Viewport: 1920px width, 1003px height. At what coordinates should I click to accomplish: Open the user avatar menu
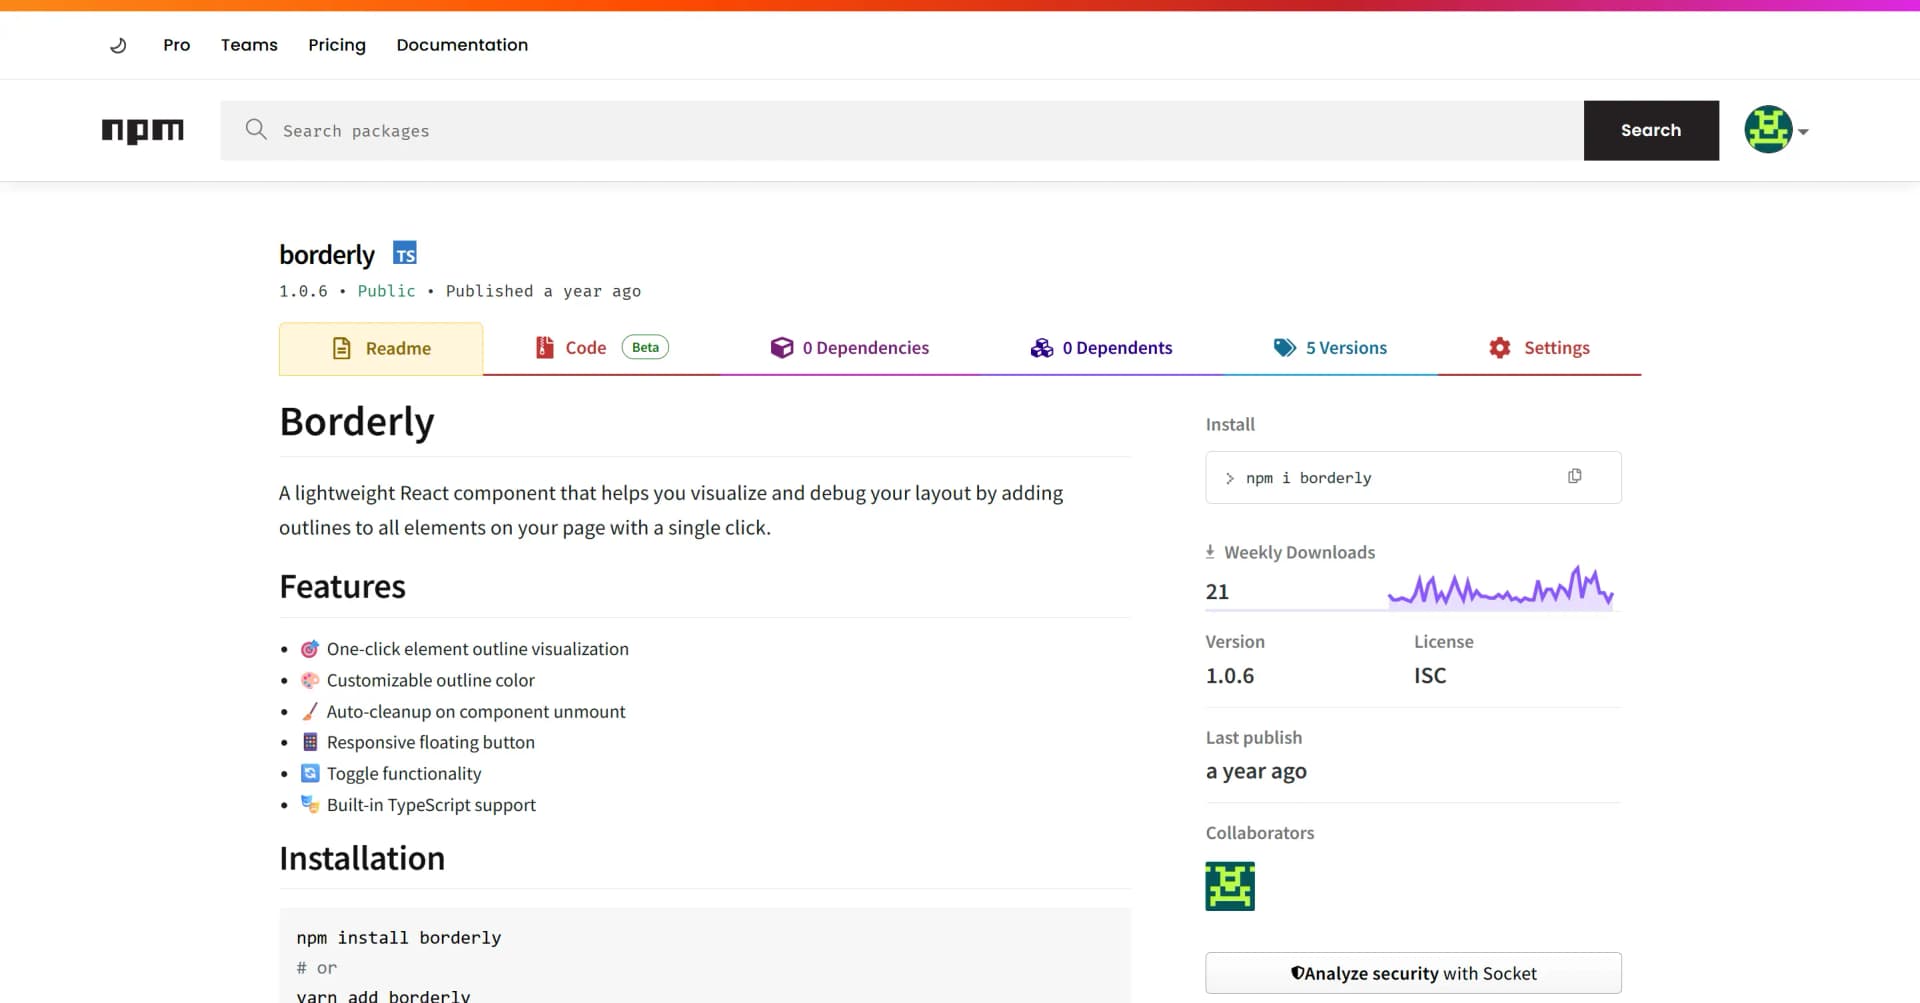tap(1768, 130)
